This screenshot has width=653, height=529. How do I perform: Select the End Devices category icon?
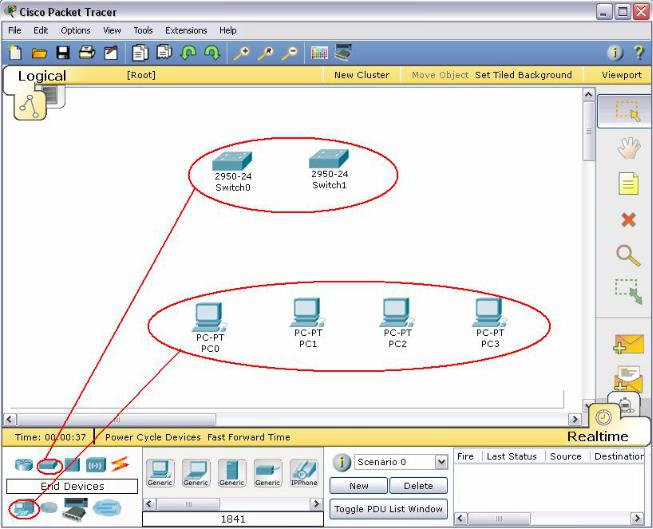[x=23, y=508]
